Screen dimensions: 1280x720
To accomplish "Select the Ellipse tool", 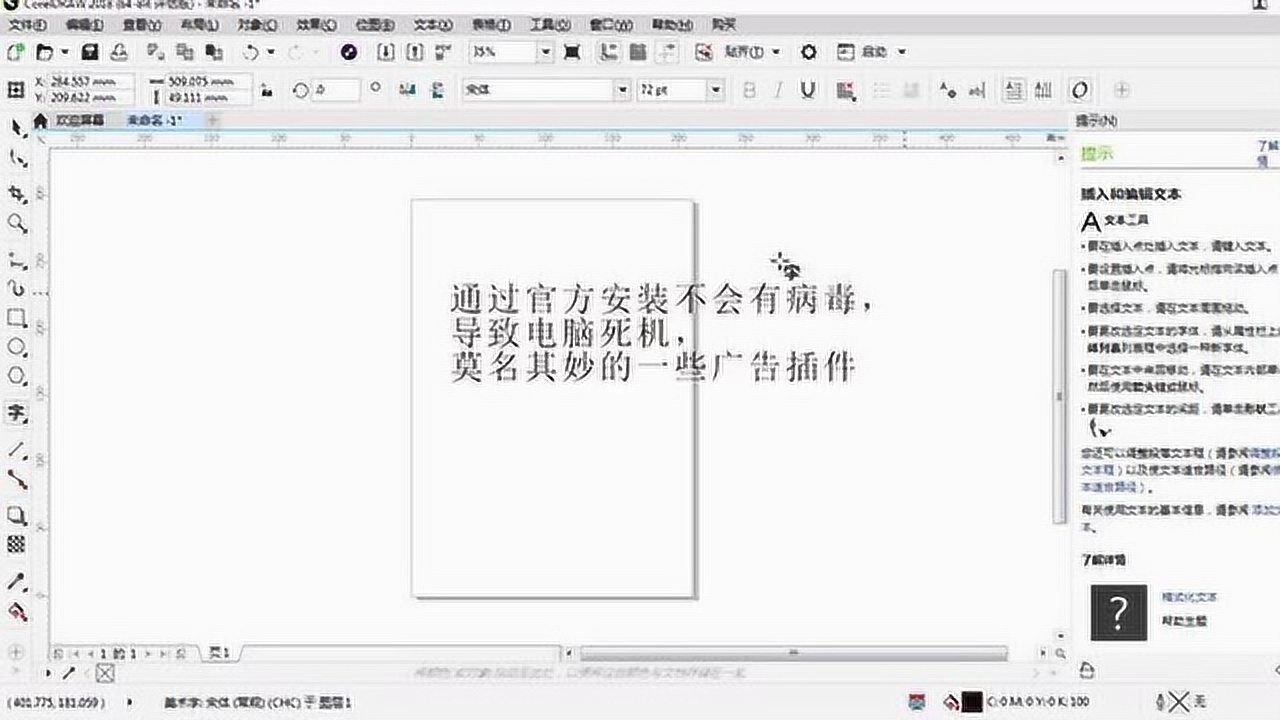I will point(16,347).
